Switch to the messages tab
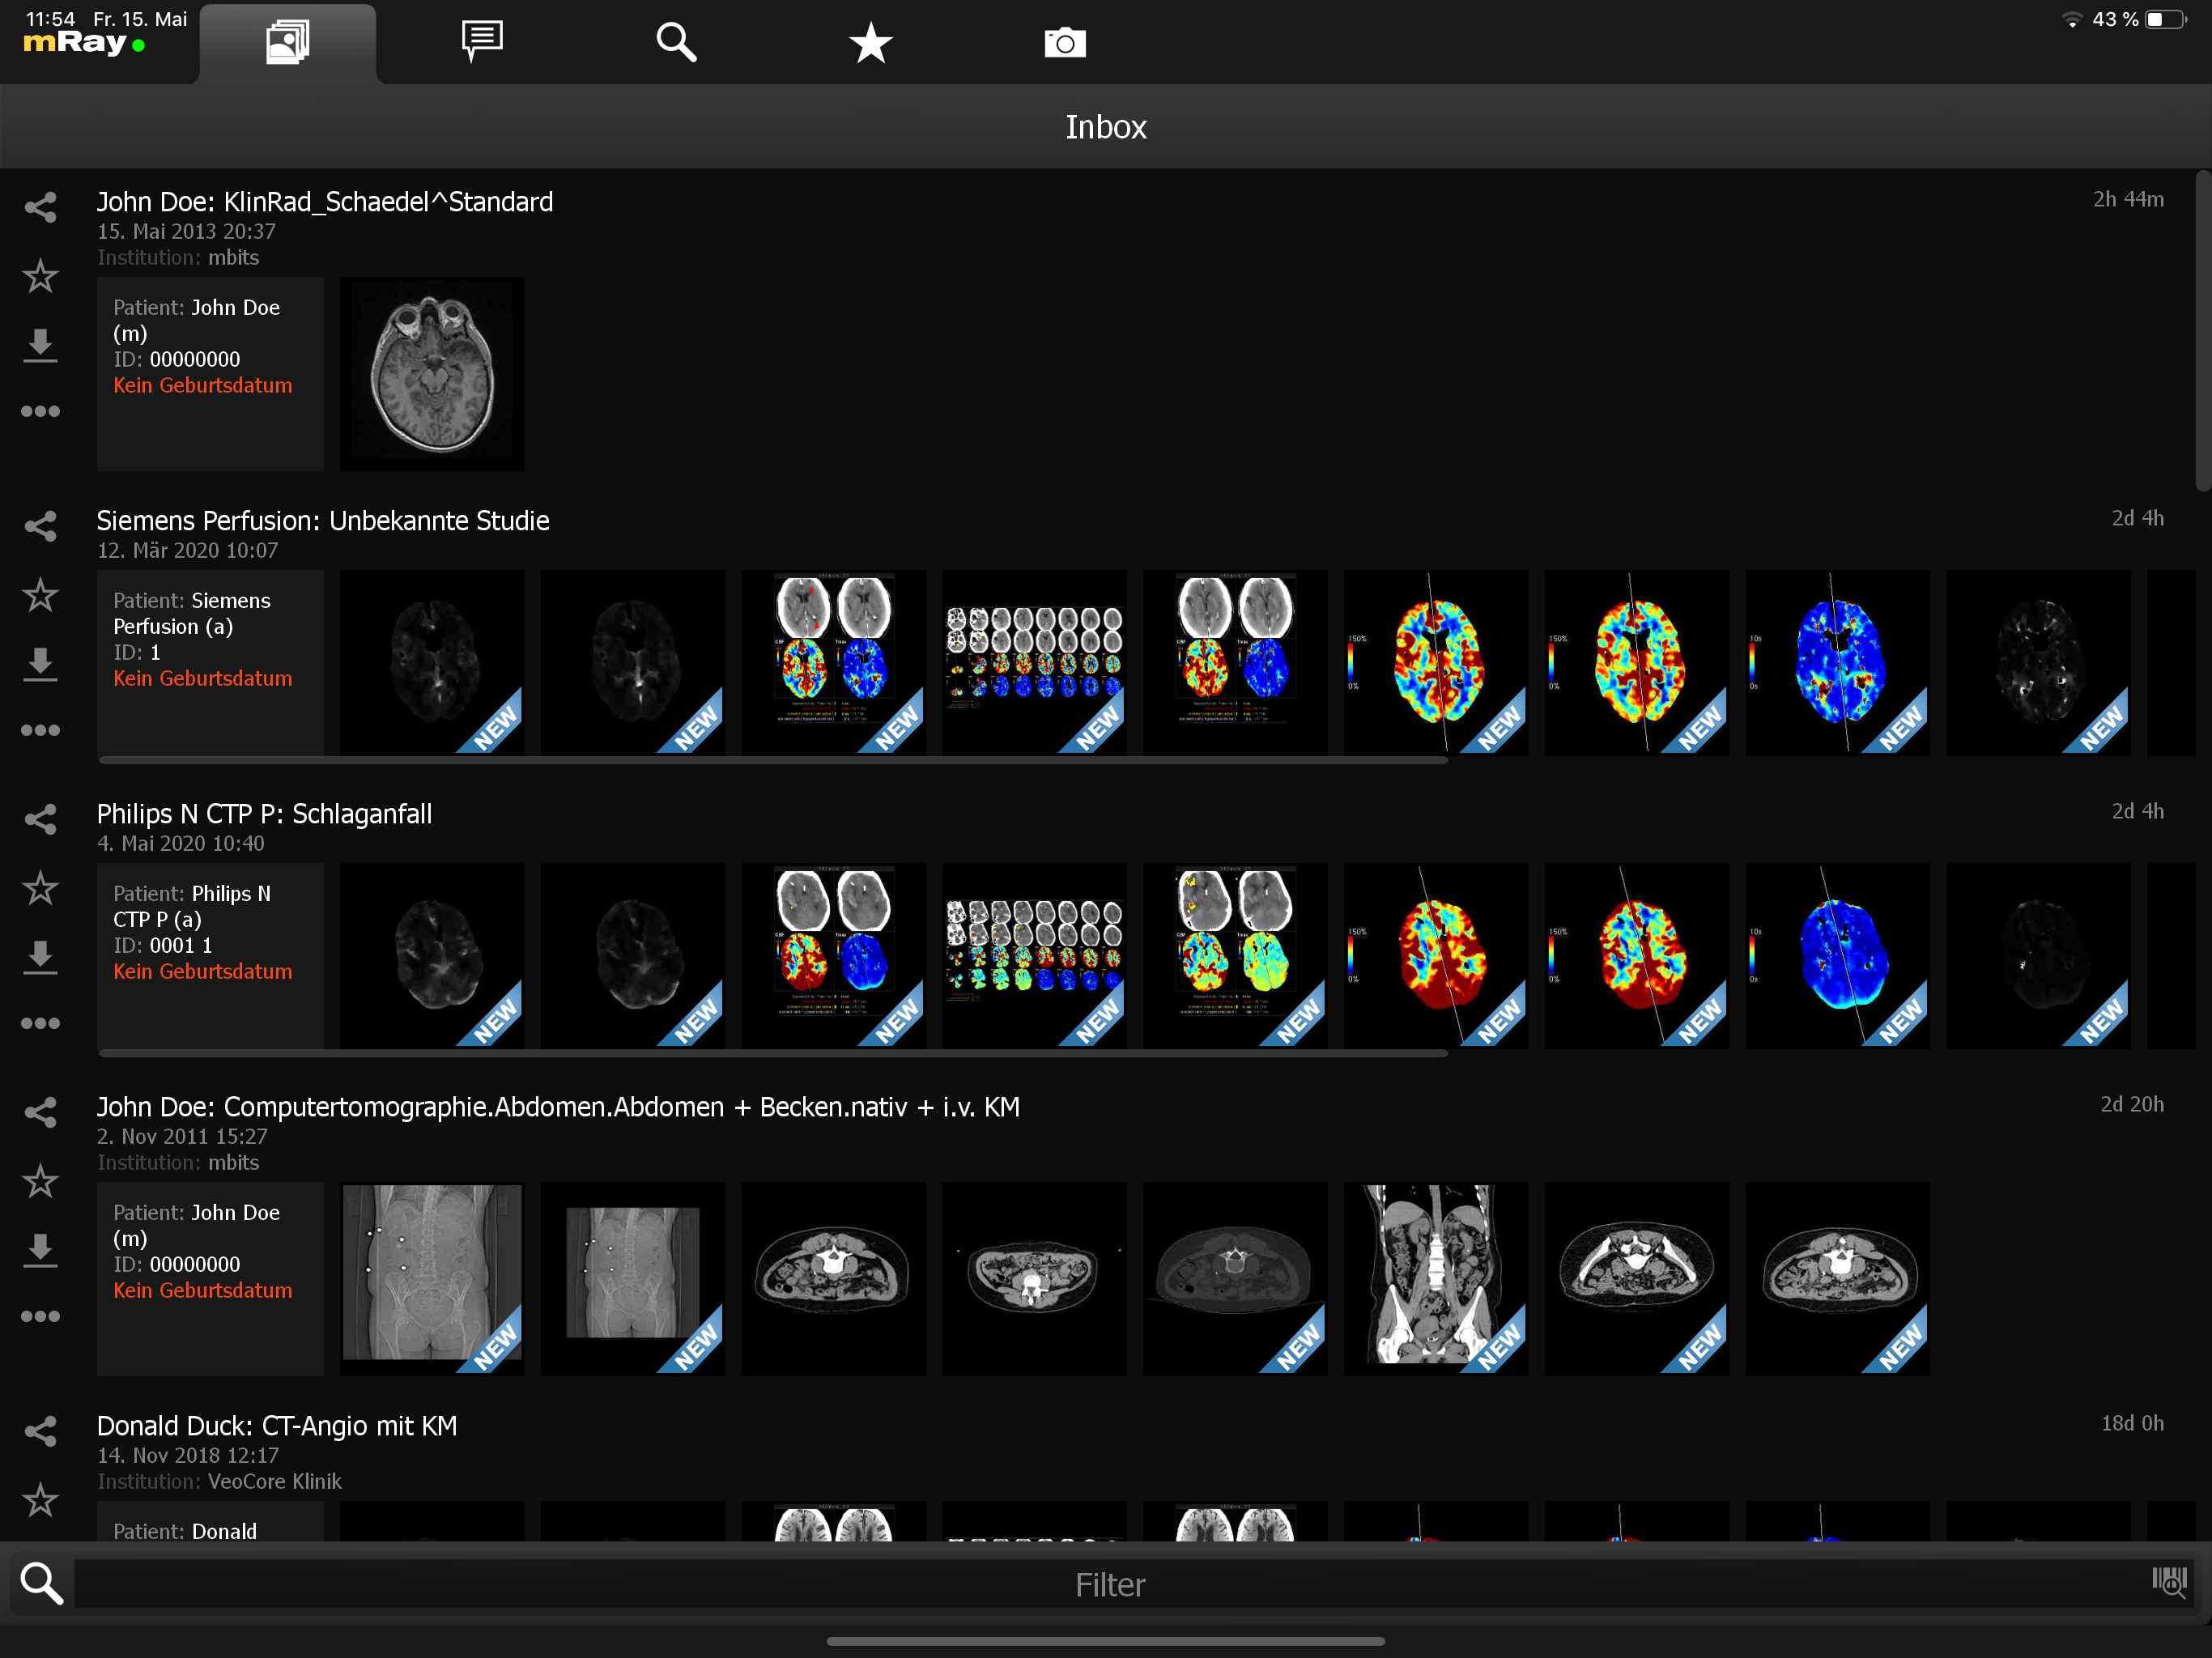The height and width of the screenshot is (1658, 2212). (482, 42)
